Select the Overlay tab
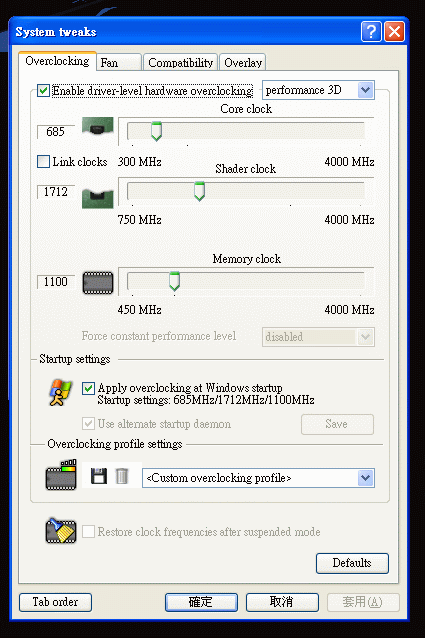The height and width of the screenshot is (638, 425). tap(243, 63)
